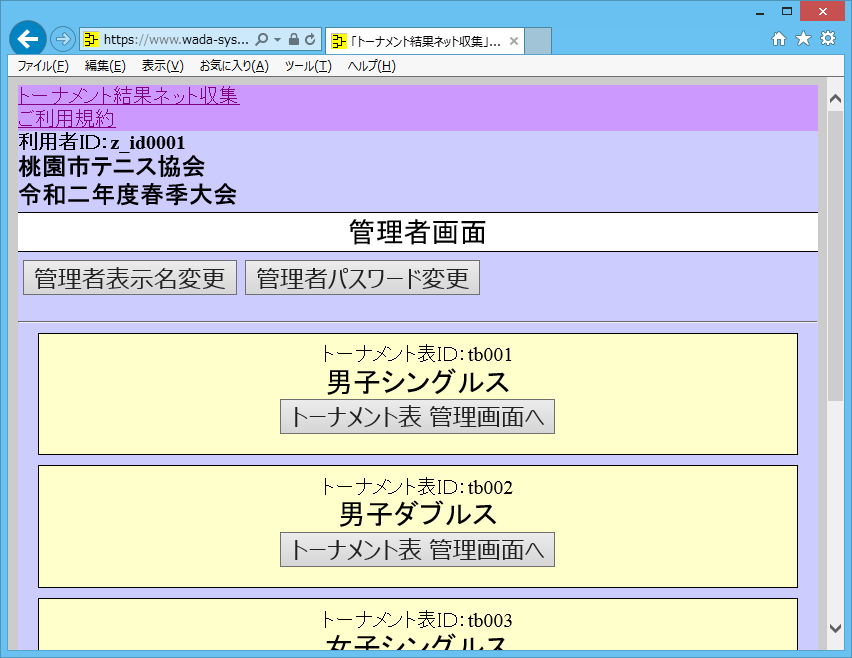Image resolution: width=852 pixels, height=658 pixels.
Task: Open 男子ダブルス tournament management screen button
Action: click(417, 550)
